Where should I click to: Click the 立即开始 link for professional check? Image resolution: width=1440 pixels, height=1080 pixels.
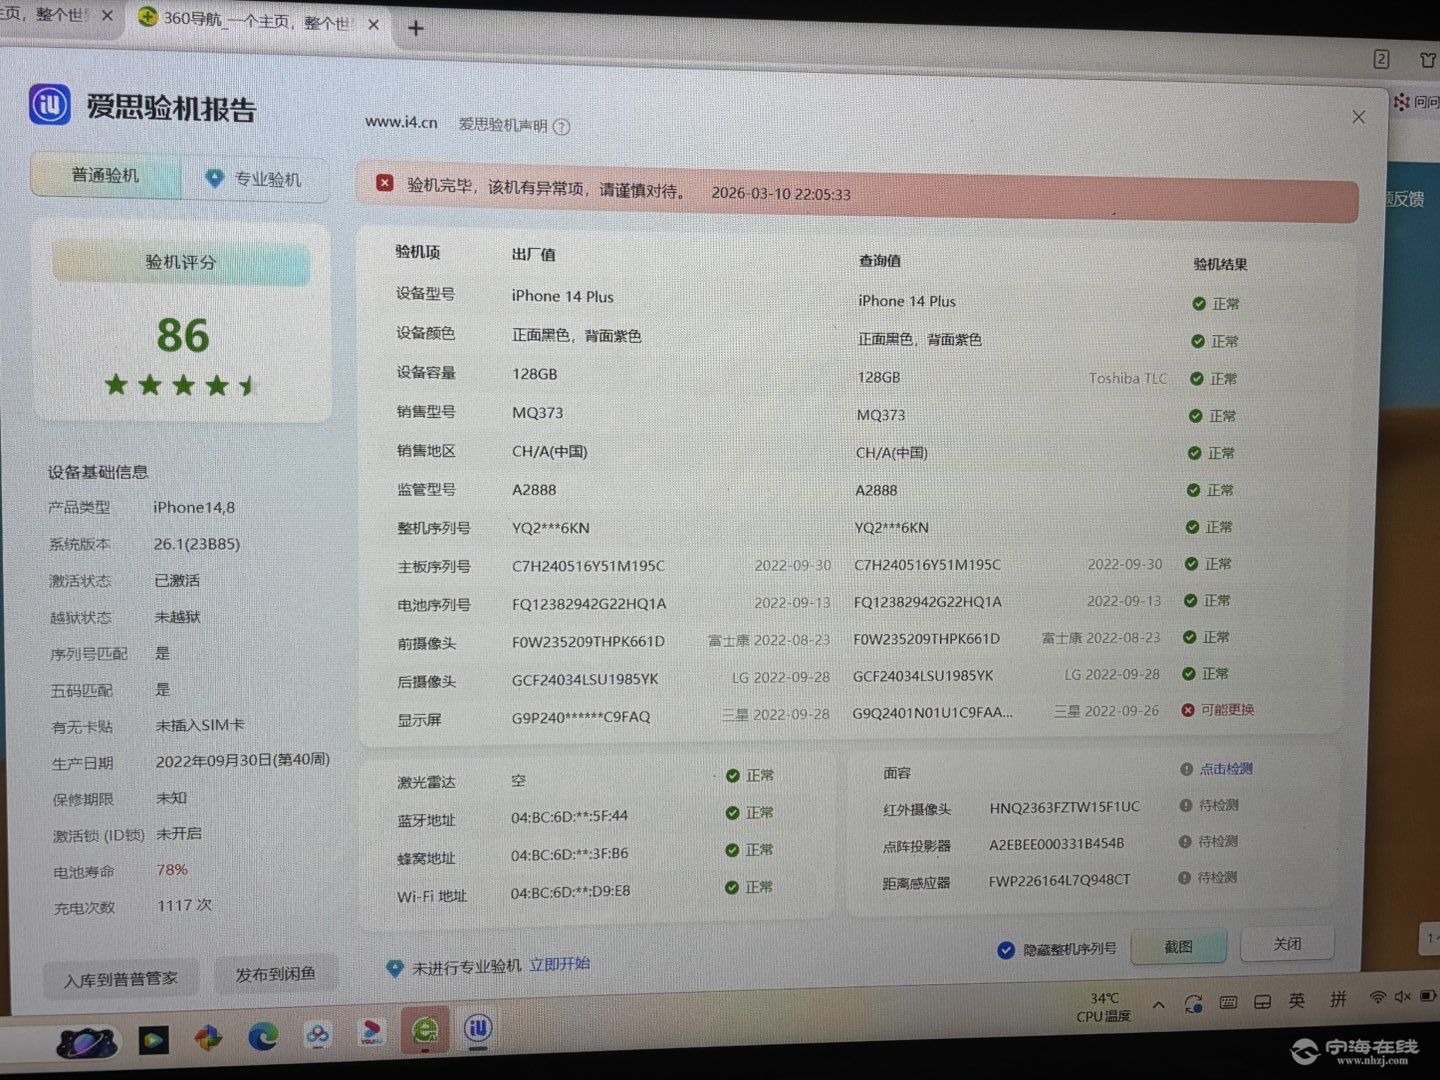[559, 964]
